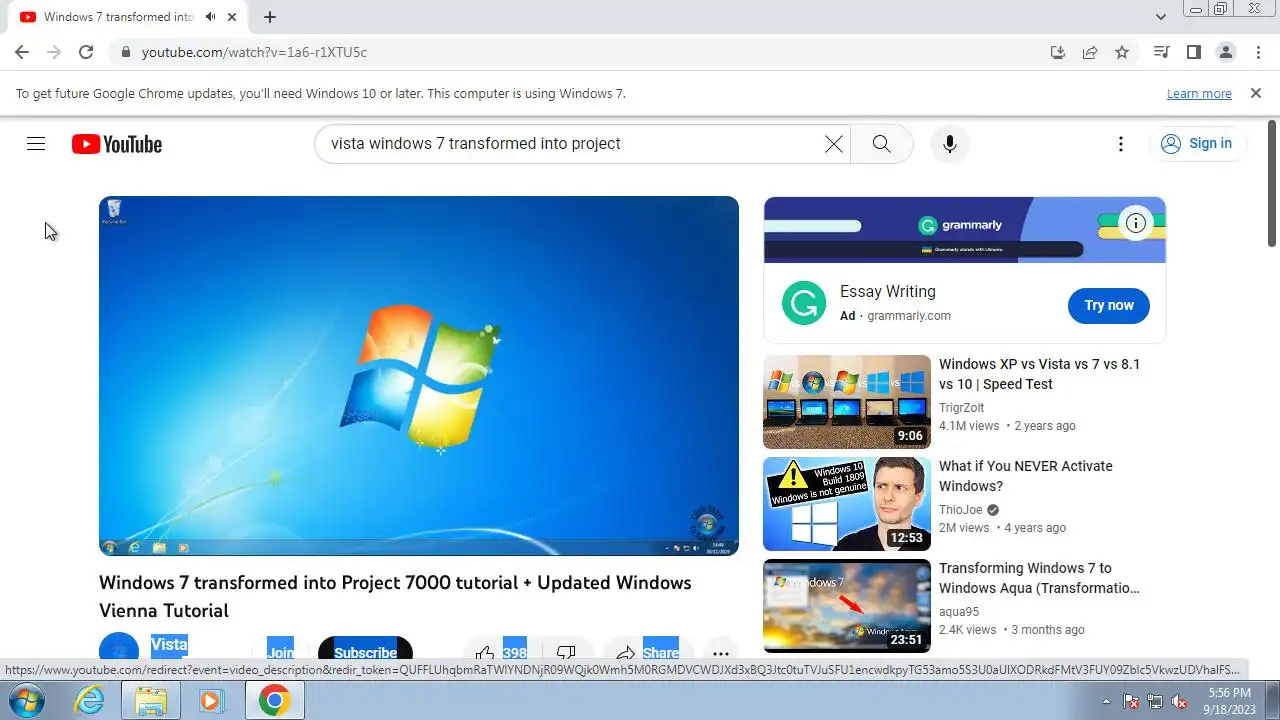Install app icon in address bar
This screenshot has width=1280, height=720.
pos(1058,52)
